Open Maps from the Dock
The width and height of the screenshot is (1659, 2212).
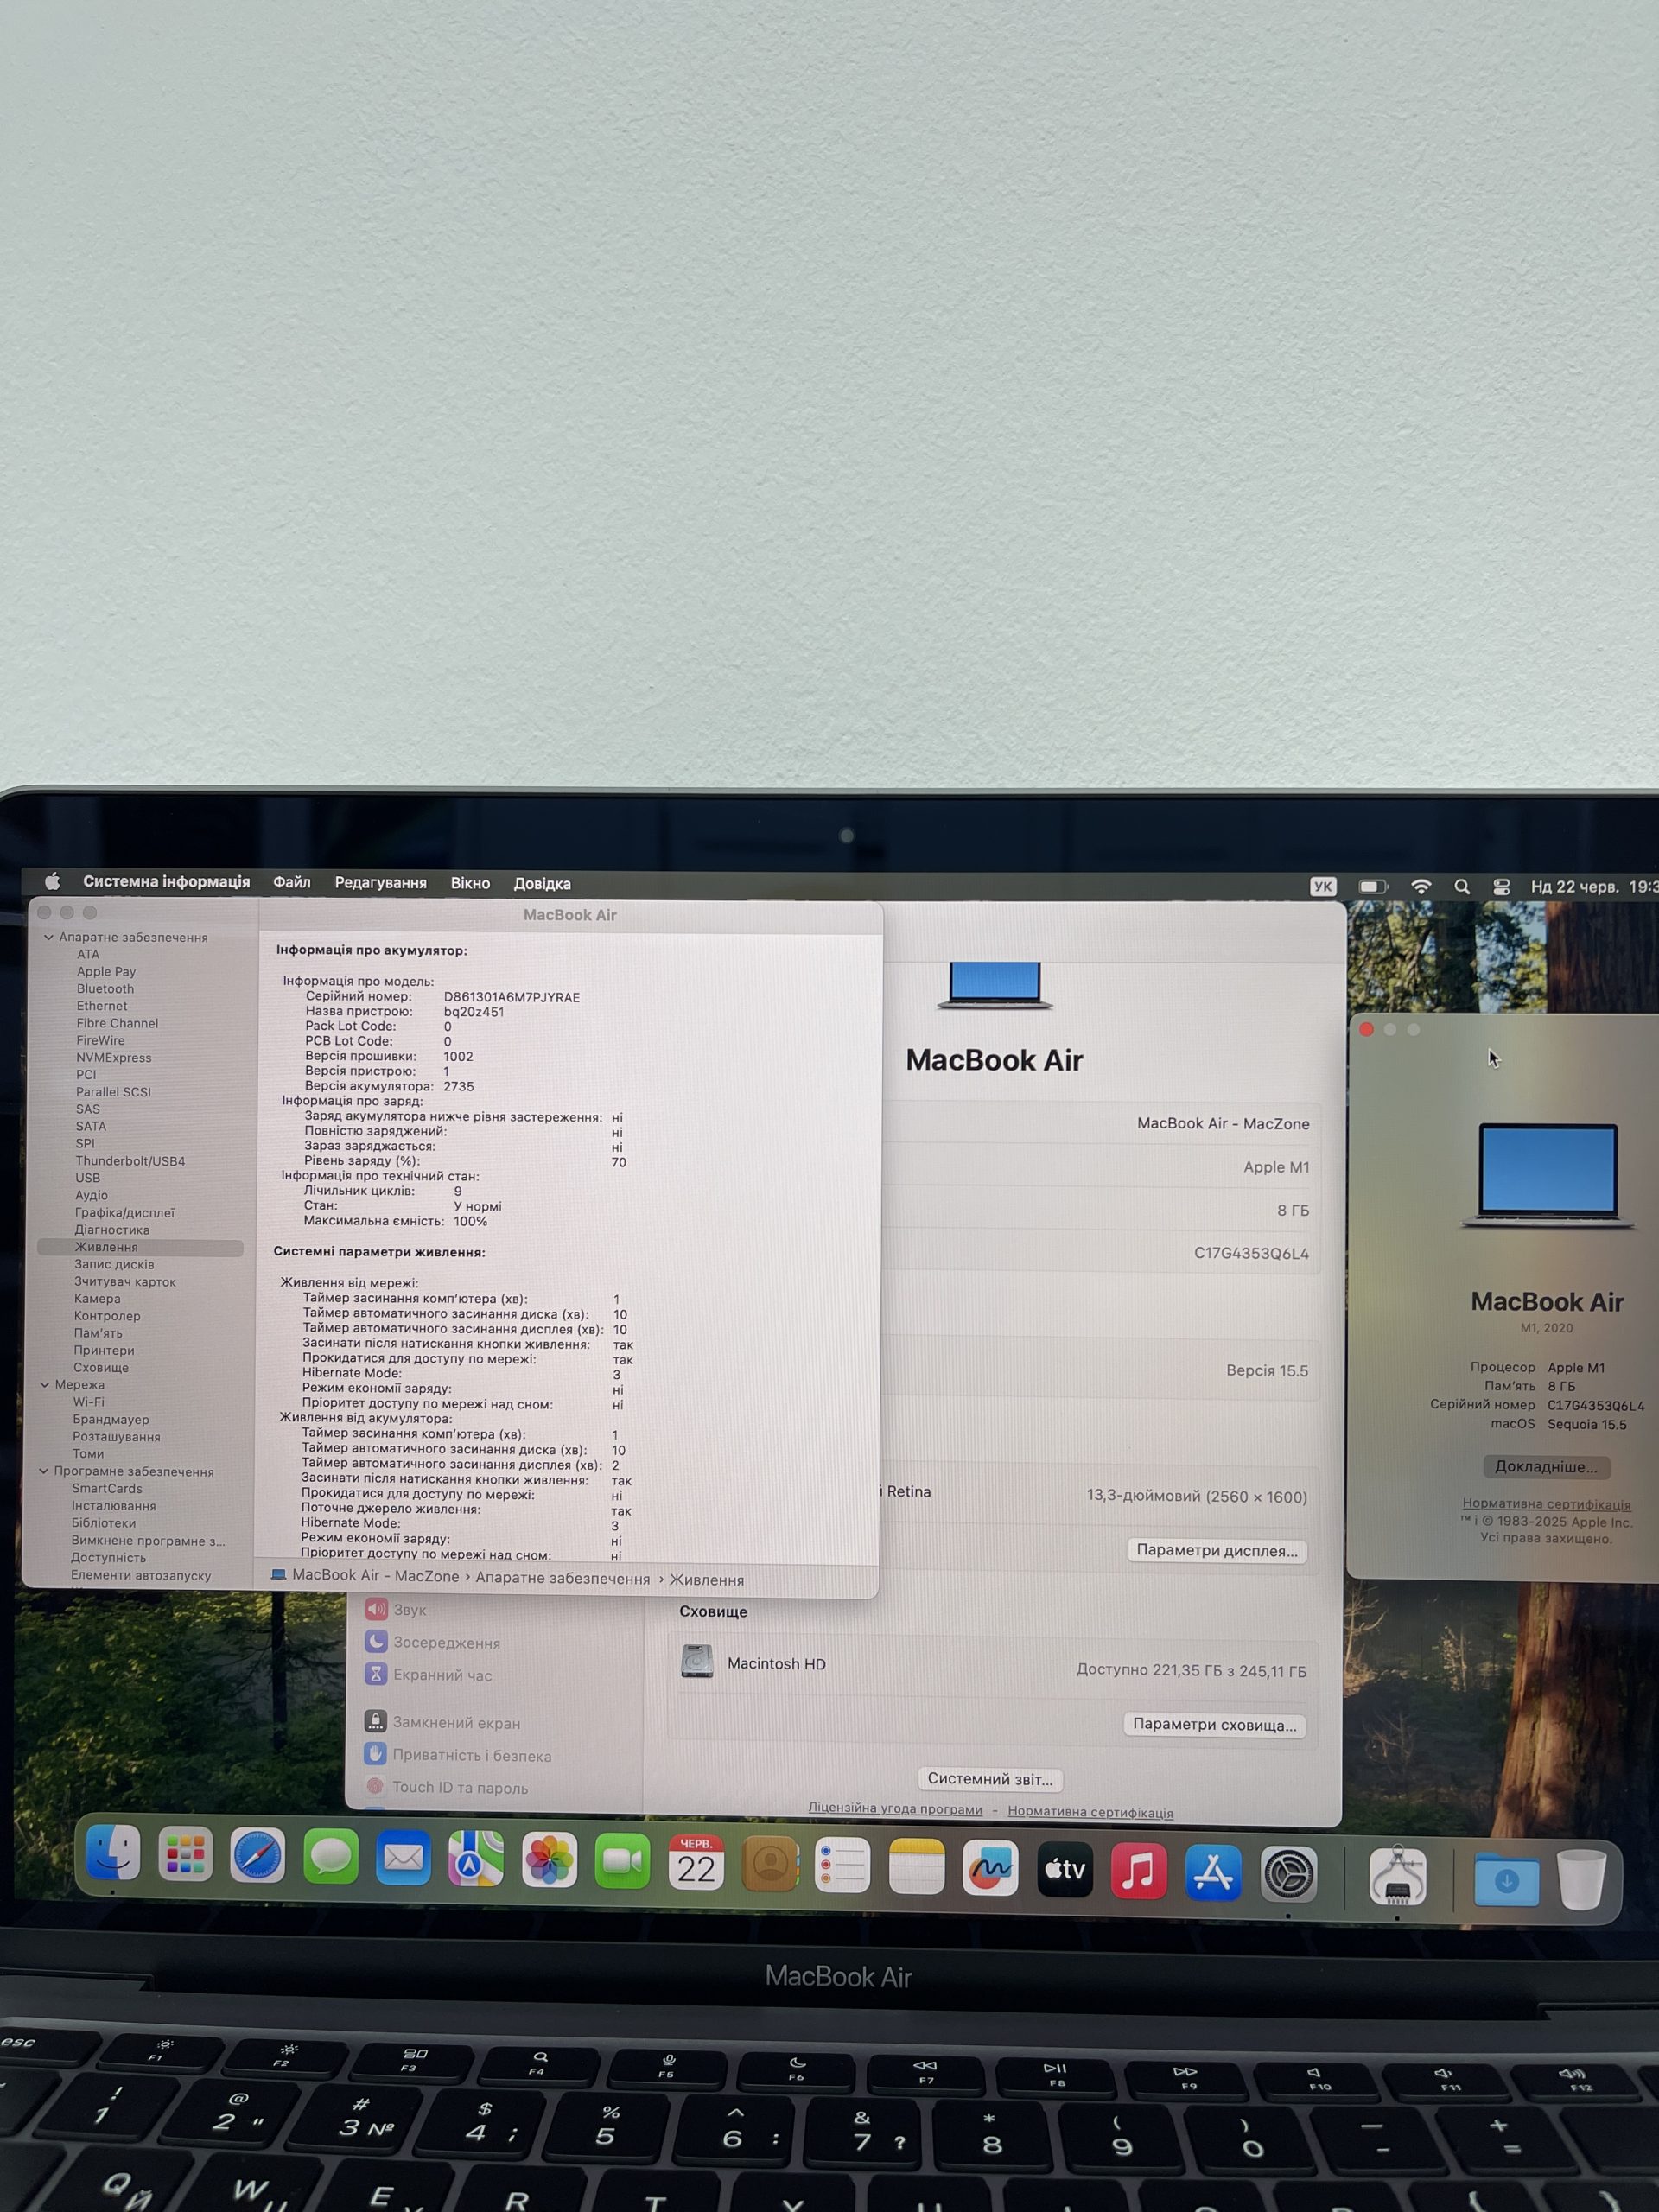pyautogui.click(x=476, y=1859)
